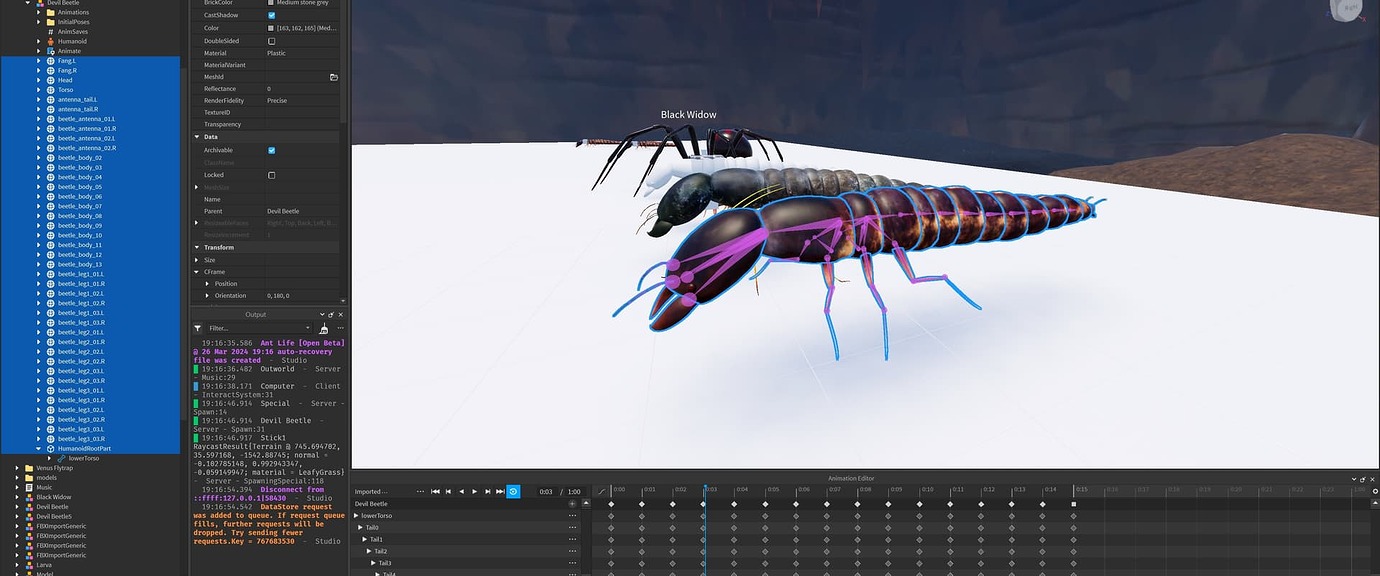Open the Tail1 track options menu
1380x576 pixels.
tap(572, 539)
